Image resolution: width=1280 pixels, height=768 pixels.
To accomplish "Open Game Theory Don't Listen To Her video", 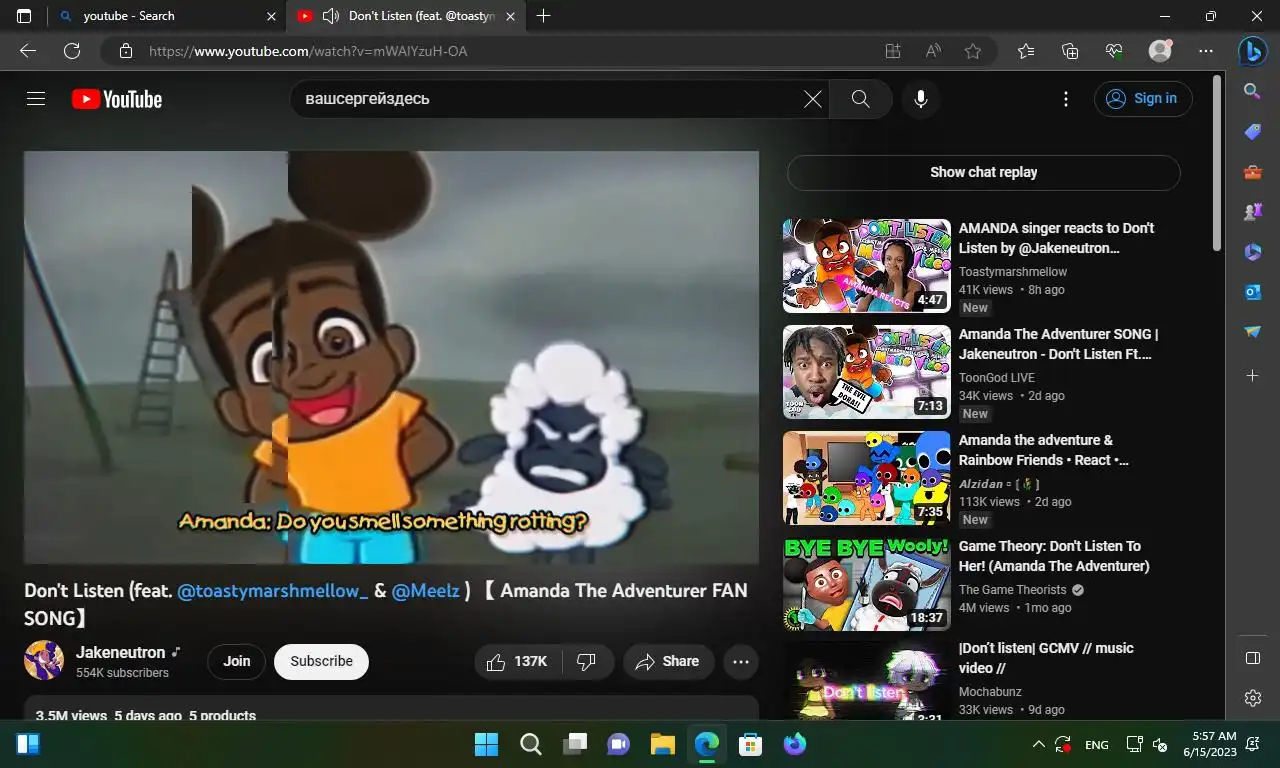I will (1054, 556).
